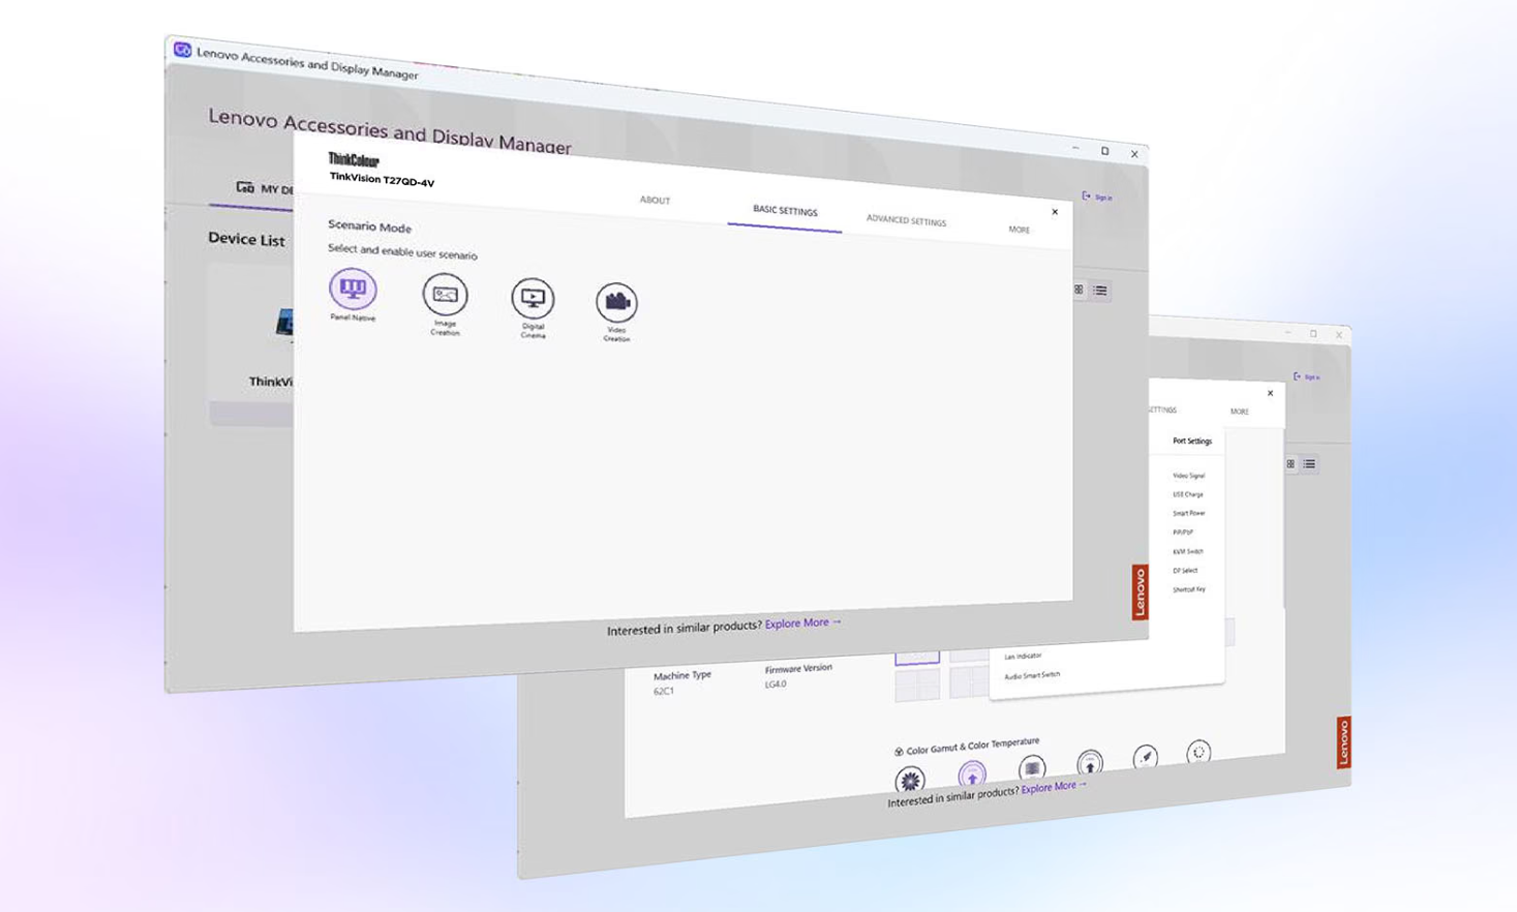This screenshot has height=912, width=1517.
Task: Select the Image Creation scenario mode
Action: click(x=445, y=295)
